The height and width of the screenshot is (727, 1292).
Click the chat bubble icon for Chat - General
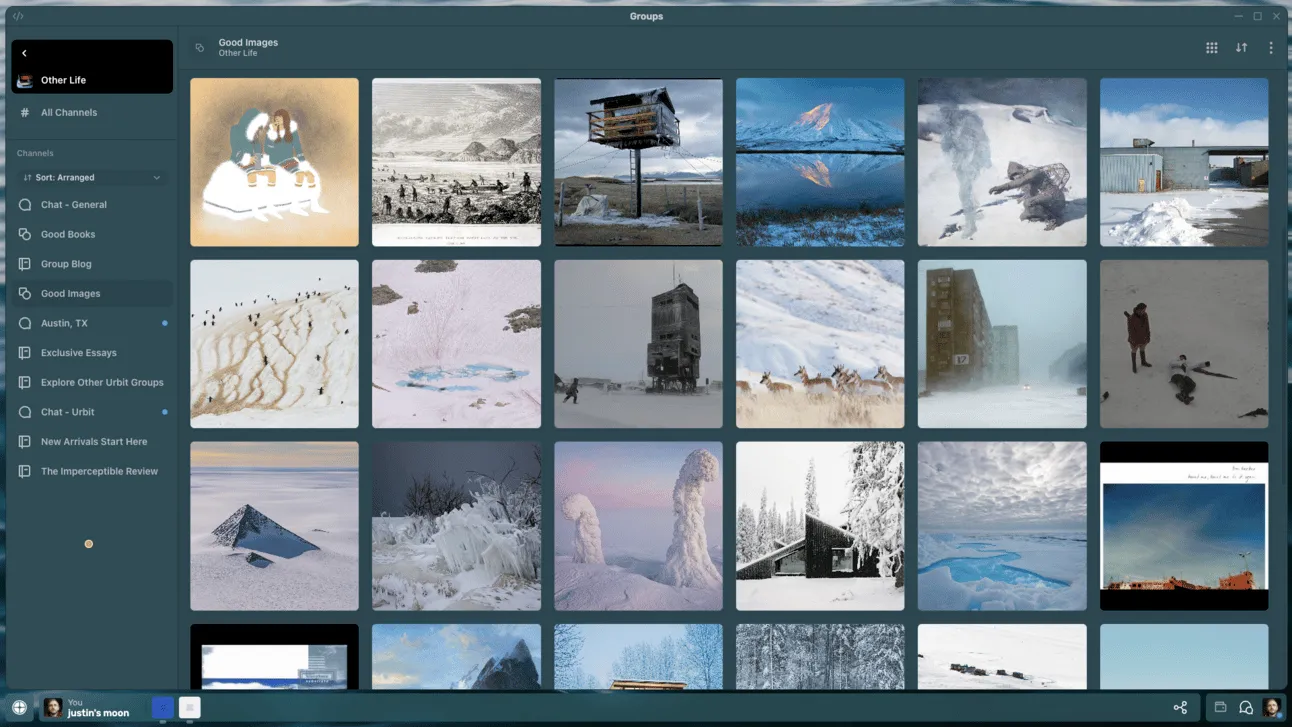tap(25, 204)
